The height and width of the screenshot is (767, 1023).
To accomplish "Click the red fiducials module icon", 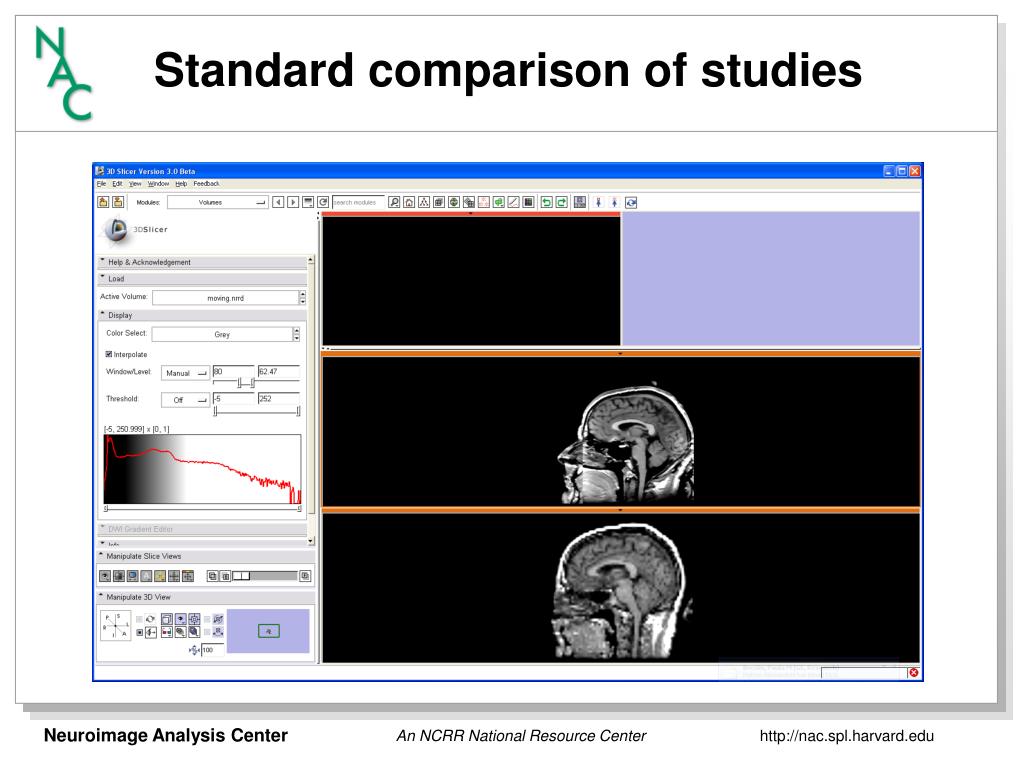I will [484, 202].
